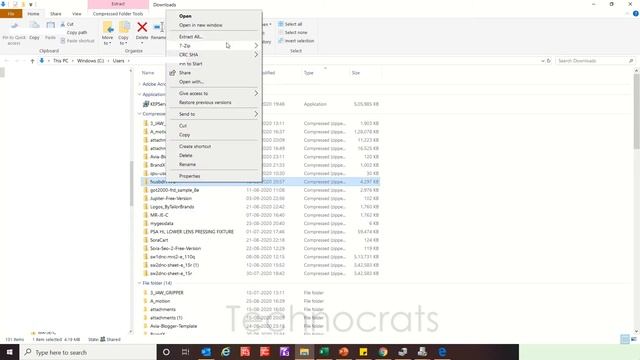Click the taskbar Type here to search box
The height and width of the screenshot is (360, 640).
(88, 352)
